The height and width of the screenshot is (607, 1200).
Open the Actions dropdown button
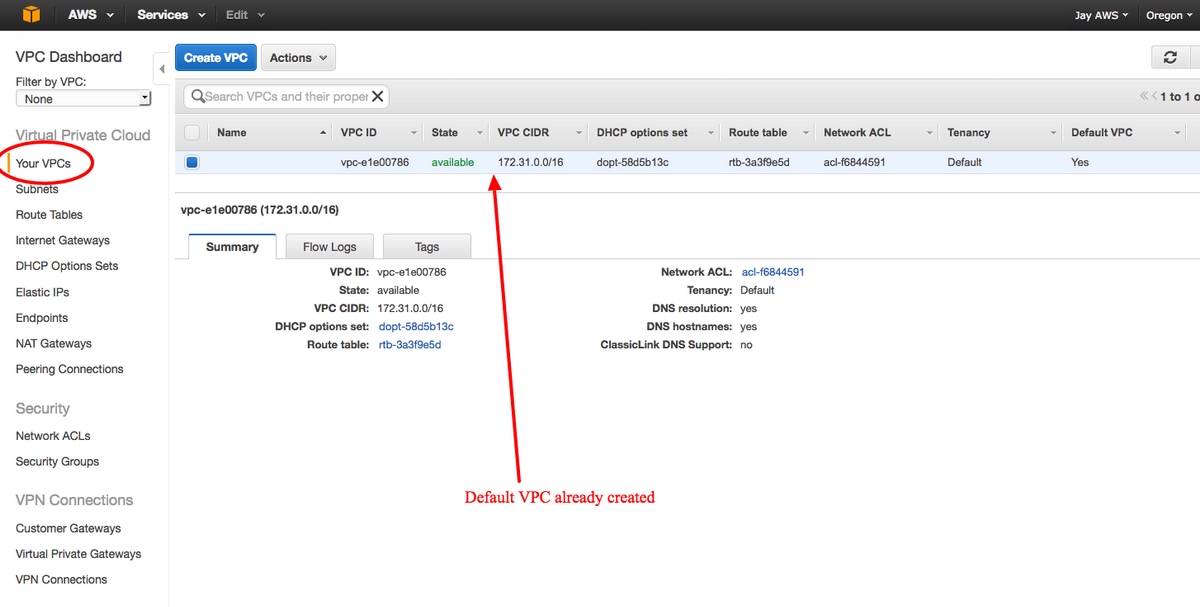[298, 58]
